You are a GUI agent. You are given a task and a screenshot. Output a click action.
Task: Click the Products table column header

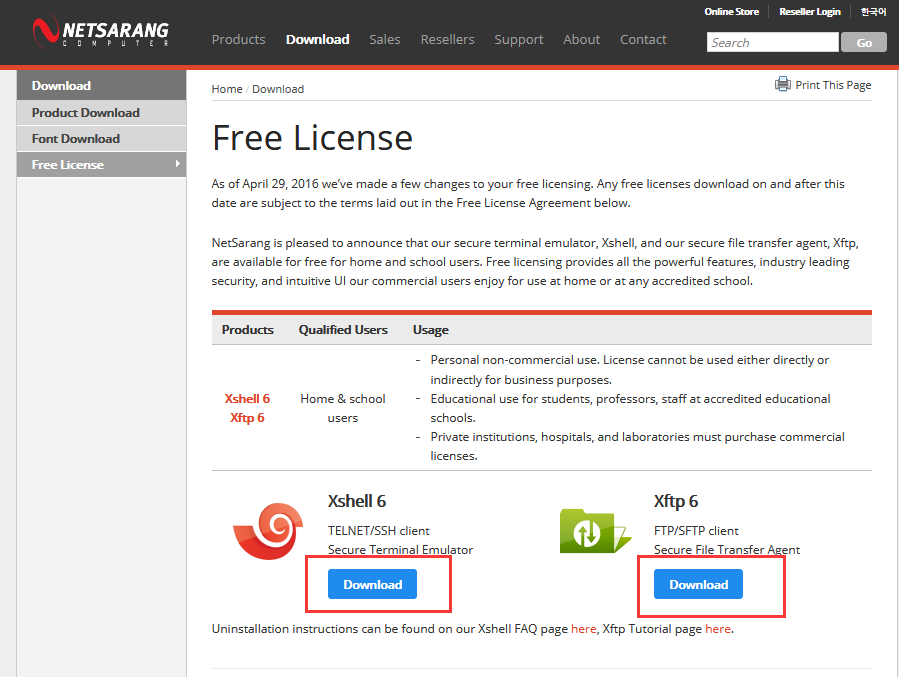click(248, 330)
